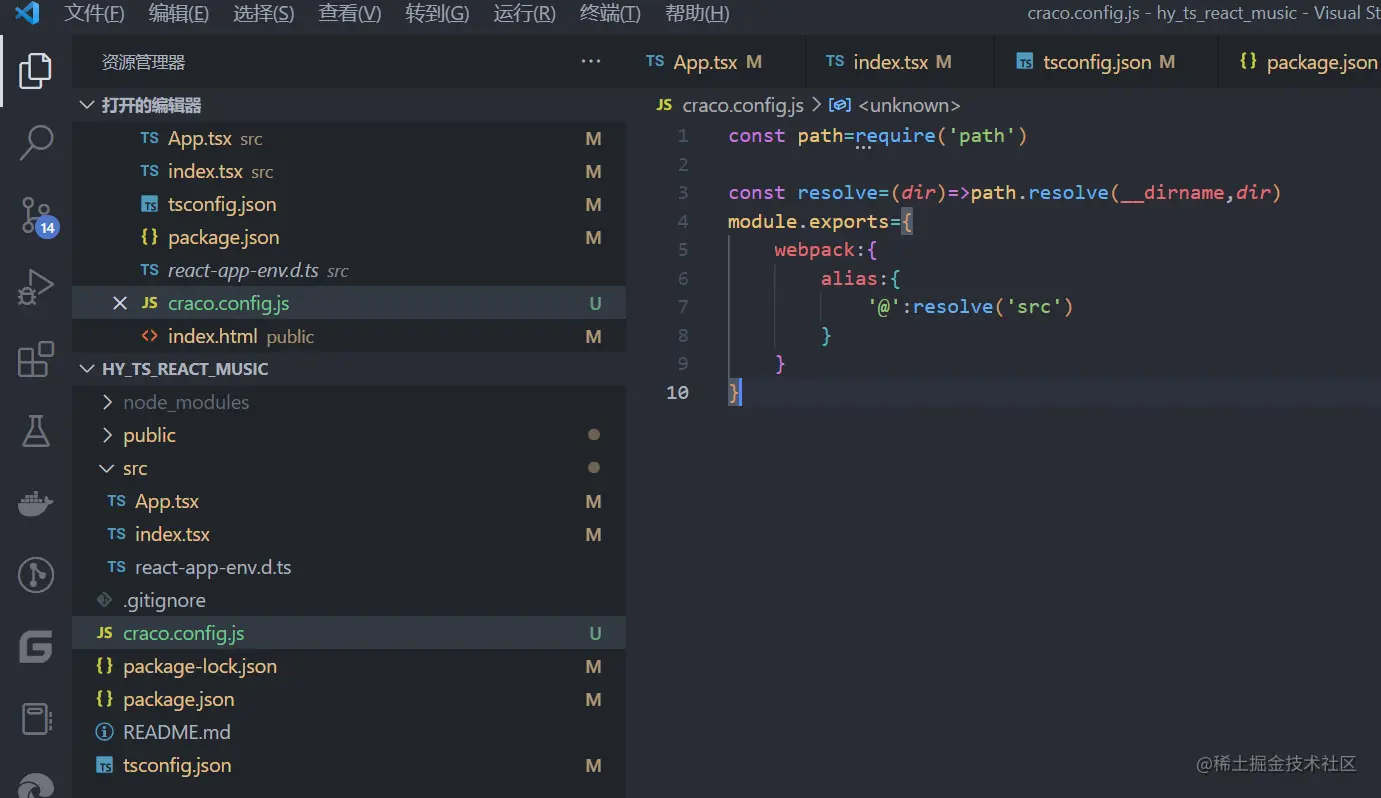Collapse the src folder

pyautogui.click(x=135, y=468)
